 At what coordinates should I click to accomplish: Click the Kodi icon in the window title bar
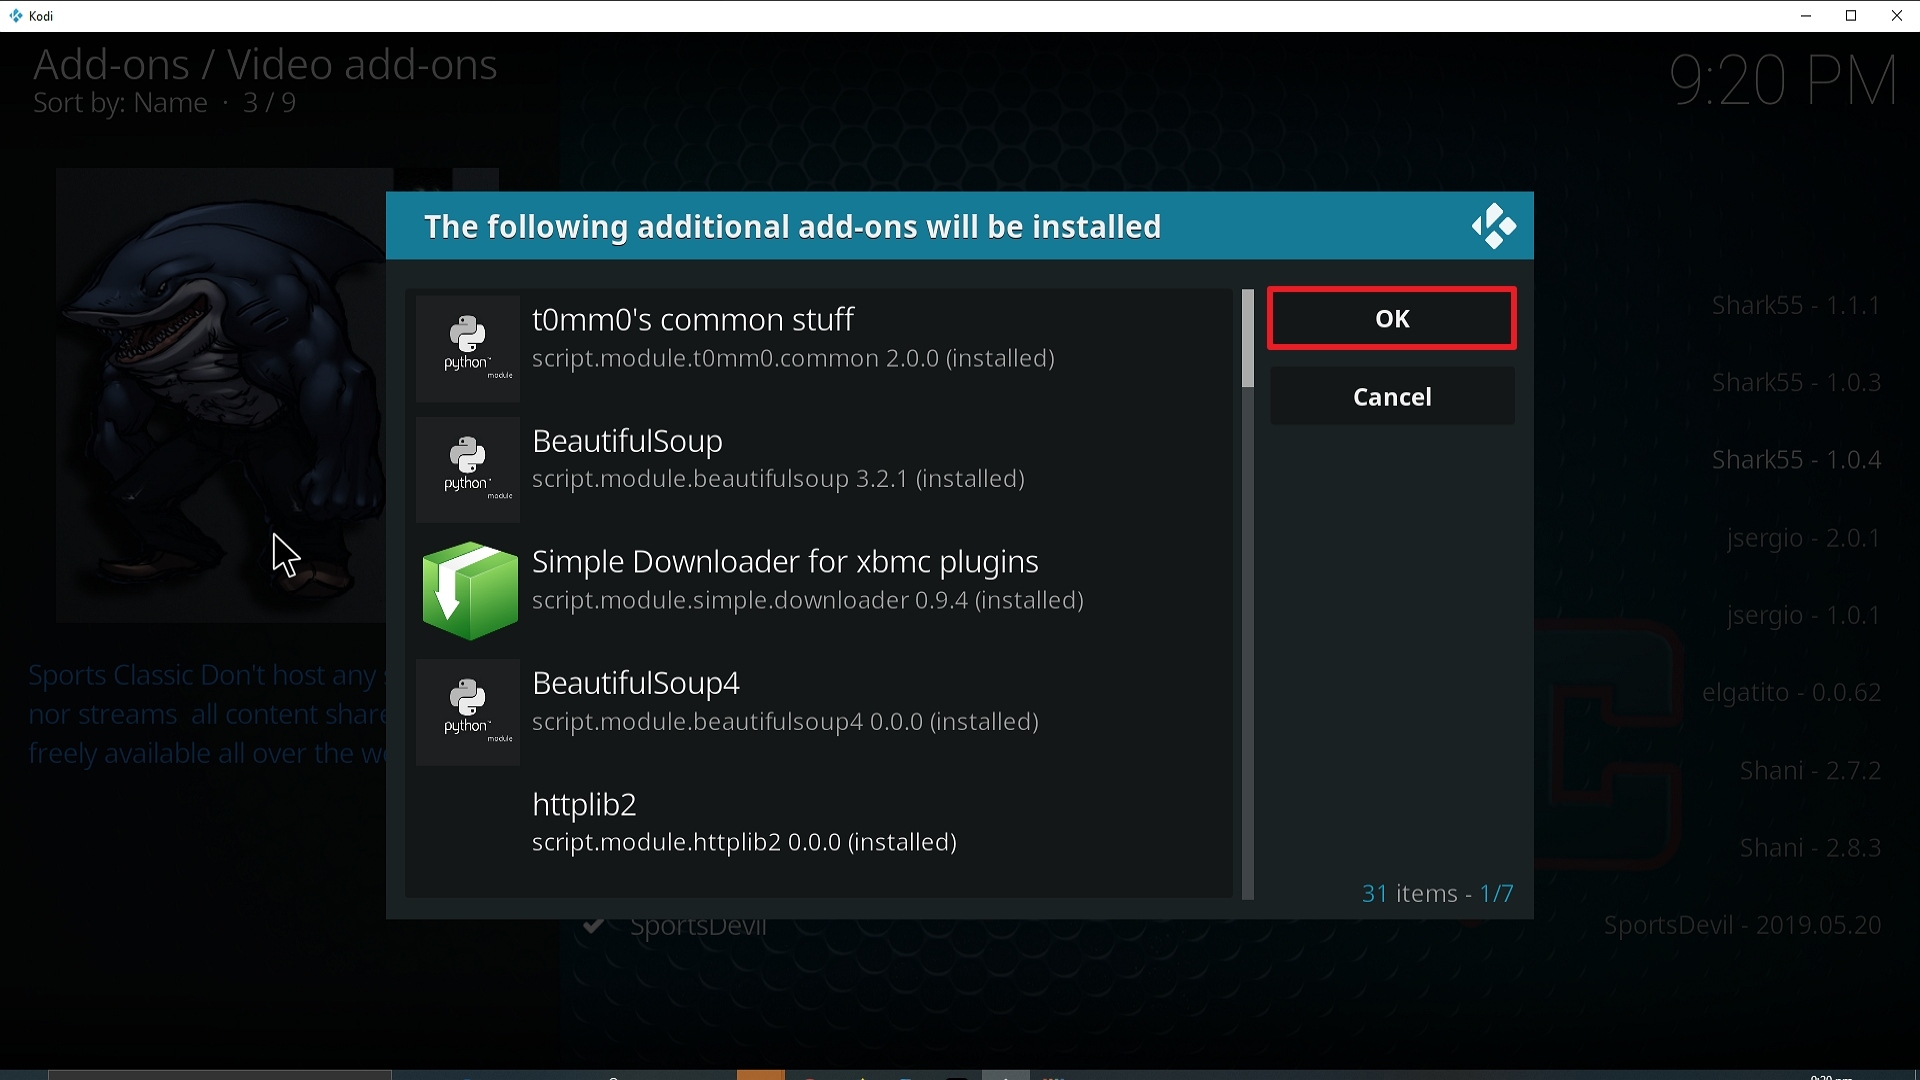click(15, 16)
